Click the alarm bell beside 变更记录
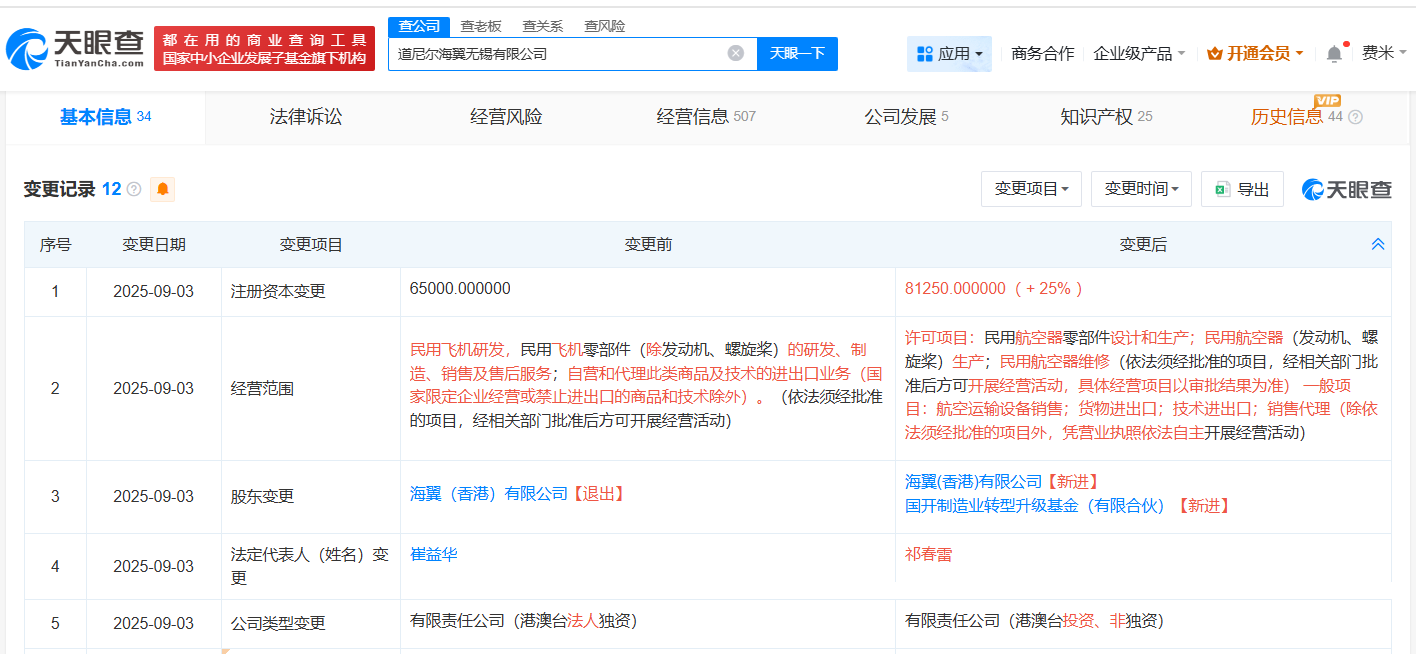 [x=163, y=188]
